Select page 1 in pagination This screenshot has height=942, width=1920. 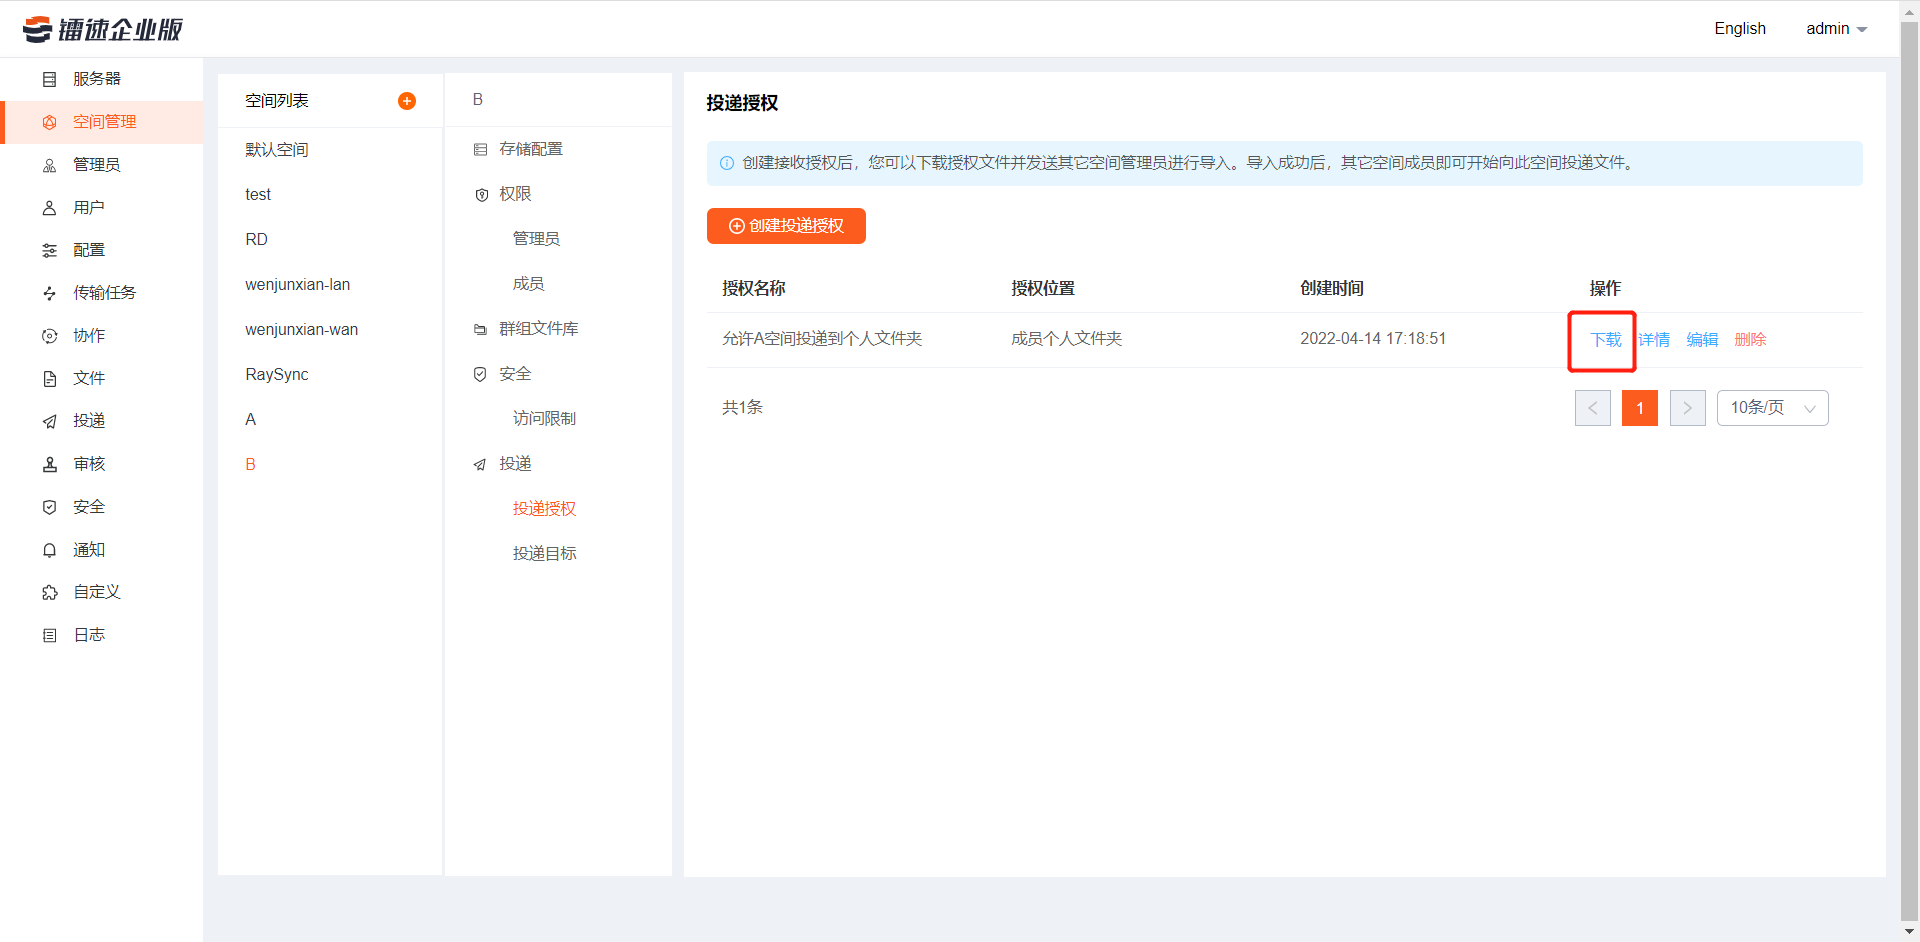click(1639, 408)
